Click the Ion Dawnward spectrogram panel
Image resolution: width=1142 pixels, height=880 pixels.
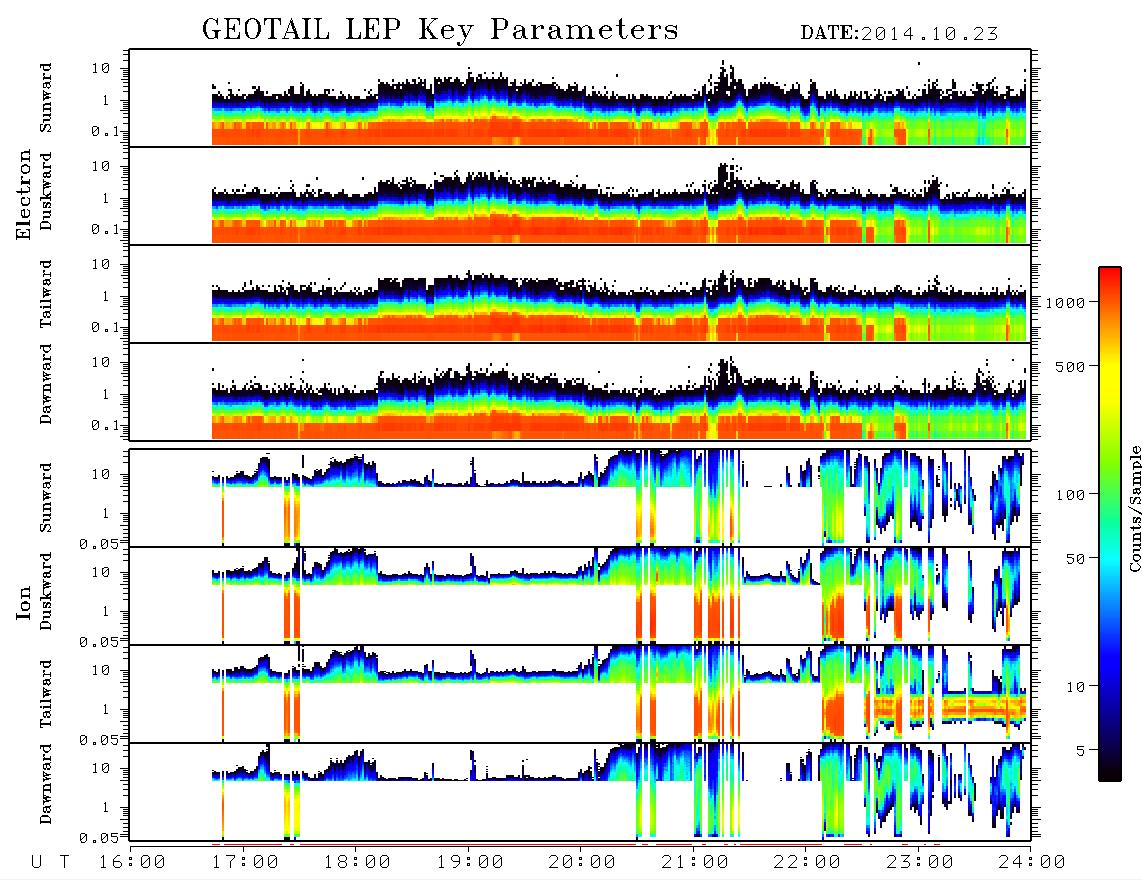click(x=580, y=792)
